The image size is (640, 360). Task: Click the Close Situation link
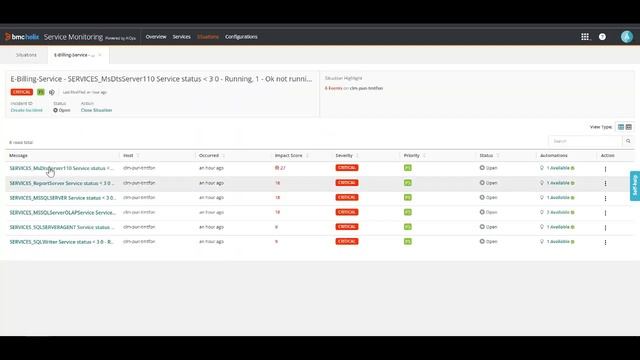click(96, 110)
